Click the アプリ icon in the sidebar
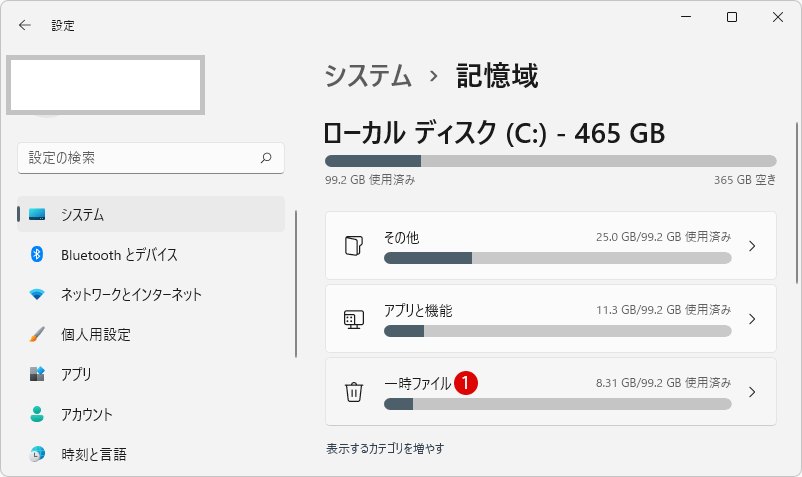 click(37, 374)
